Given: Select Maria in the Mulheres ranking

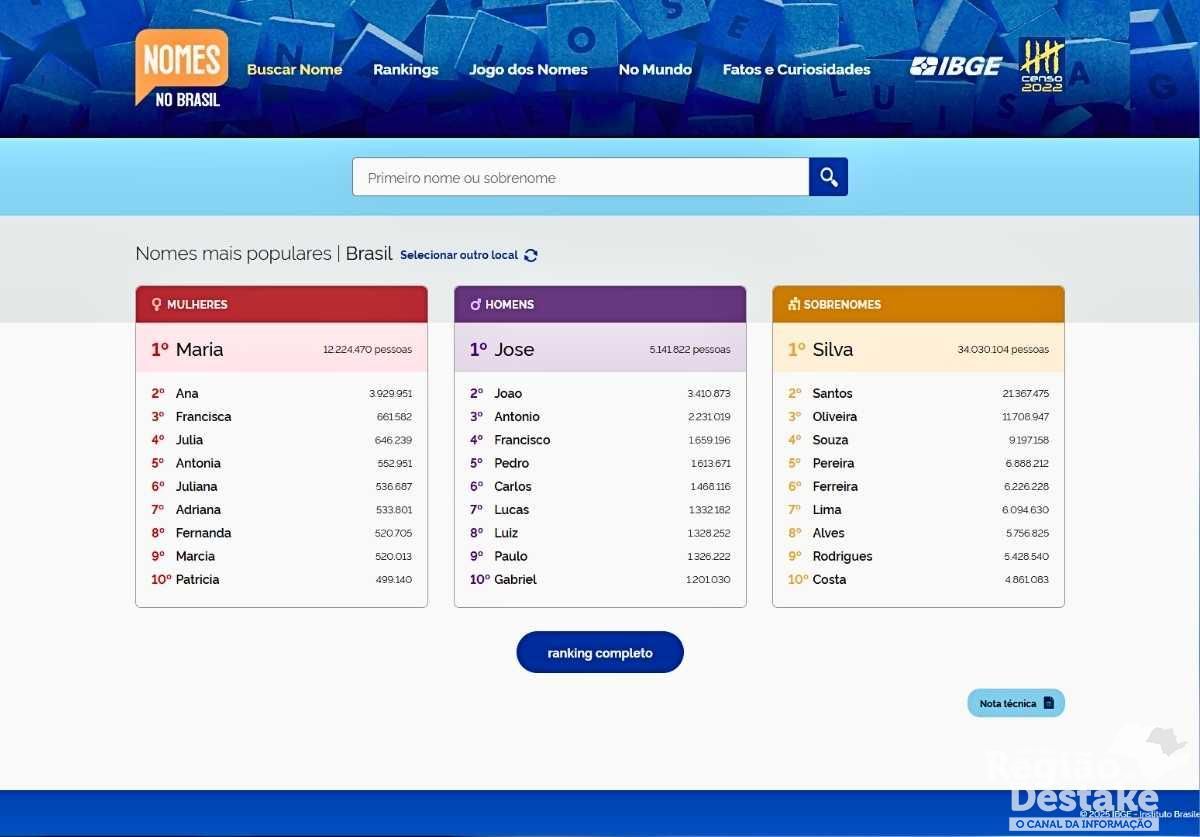Looking at the screenshot, I should click(199, 349).
